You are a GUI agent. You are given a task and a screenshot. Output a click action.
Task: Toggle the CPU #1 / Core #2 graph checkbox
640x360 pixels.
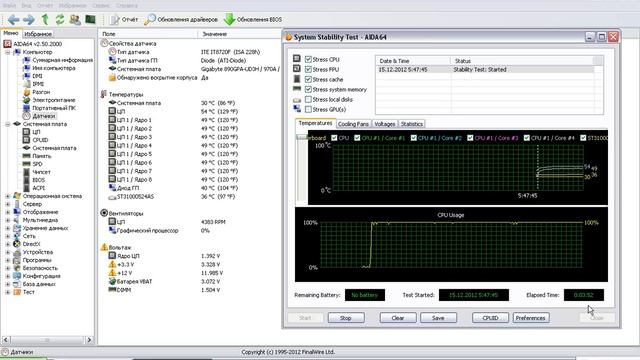pyautogui.click(x=414, y=138)
